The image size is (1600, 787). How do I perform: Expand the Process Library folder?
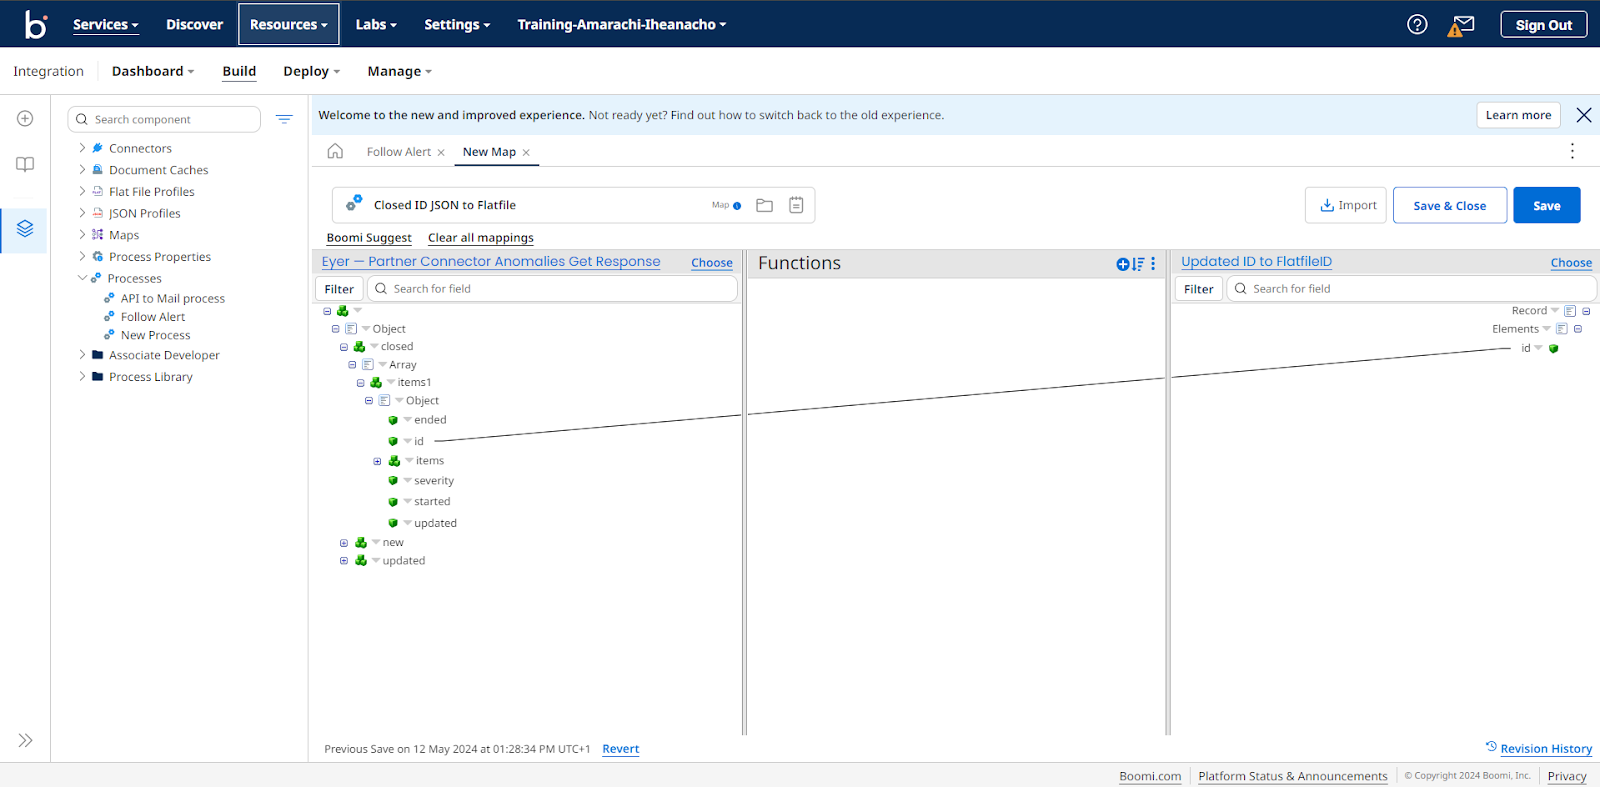pos(82,377)
